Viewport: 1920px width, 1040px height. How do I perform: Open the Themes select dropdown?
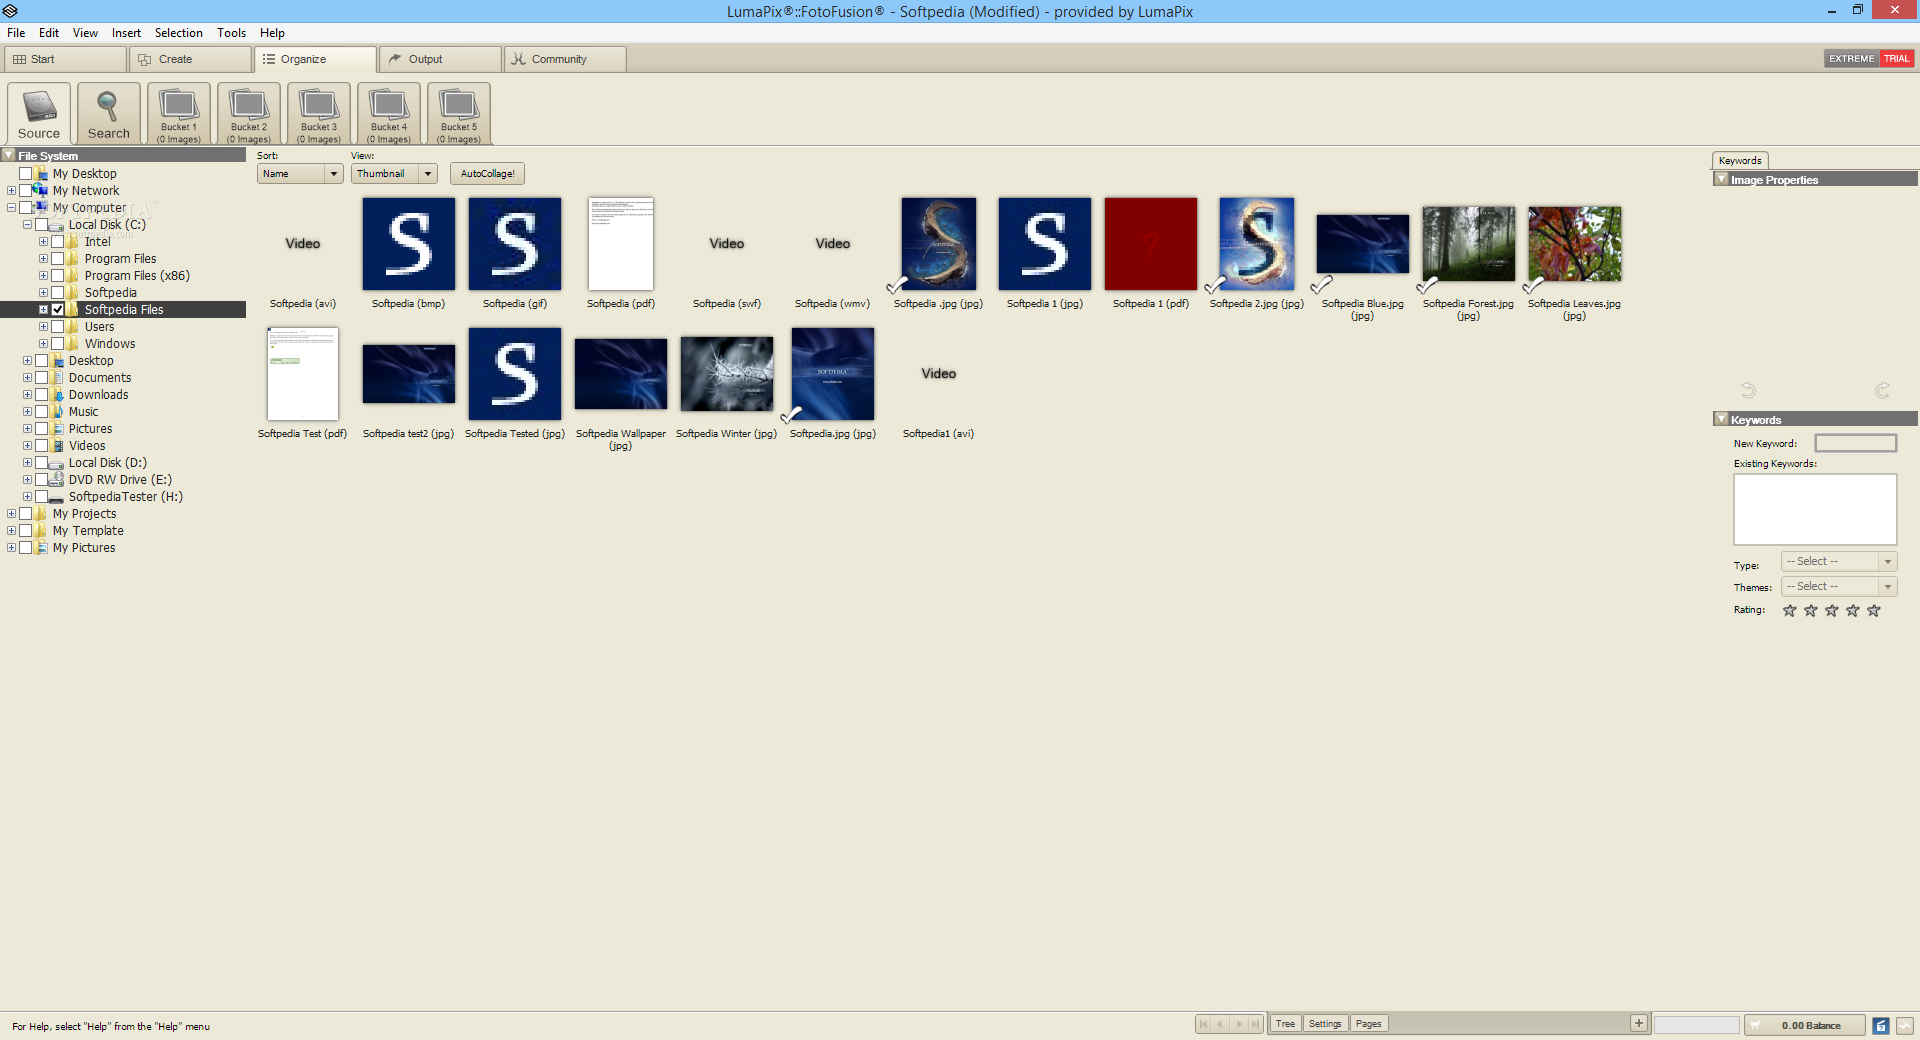coord(1839,587)
